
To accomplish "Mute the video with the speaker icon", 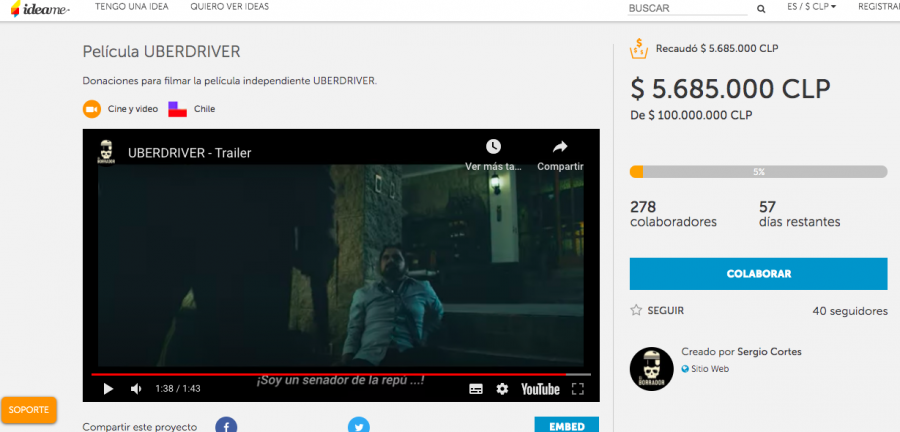I will click(x=136, y=388).
